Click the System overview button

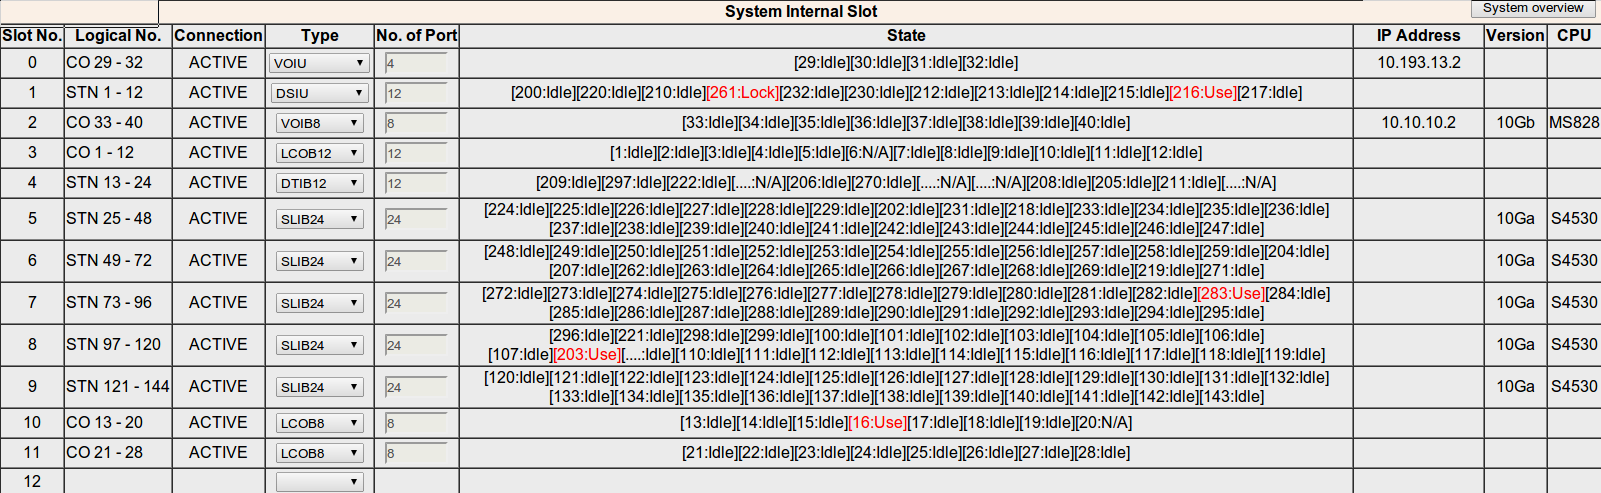[x=1533, y=8]
